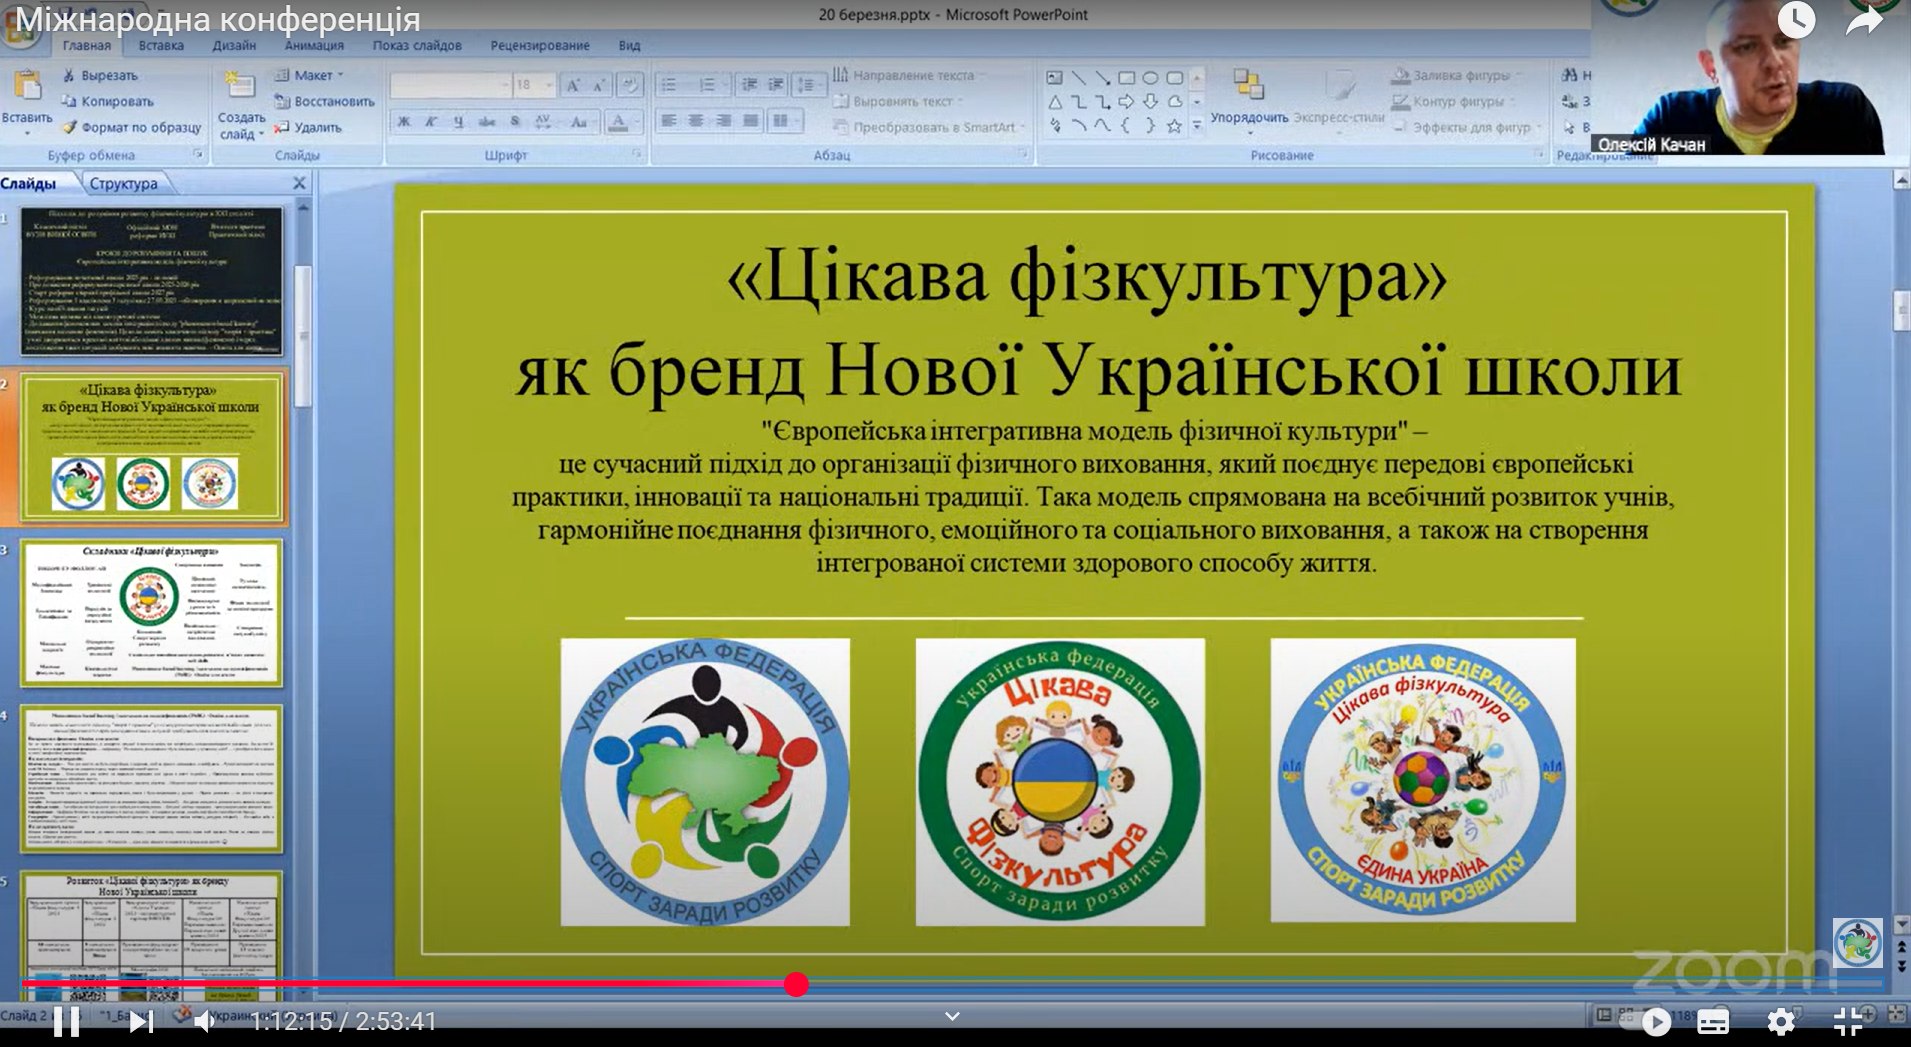This screenshot has width=1911, height=1047.
Task: Open the Макет layout dropdown
Action: pyautogui.click(x=309, y=76)
